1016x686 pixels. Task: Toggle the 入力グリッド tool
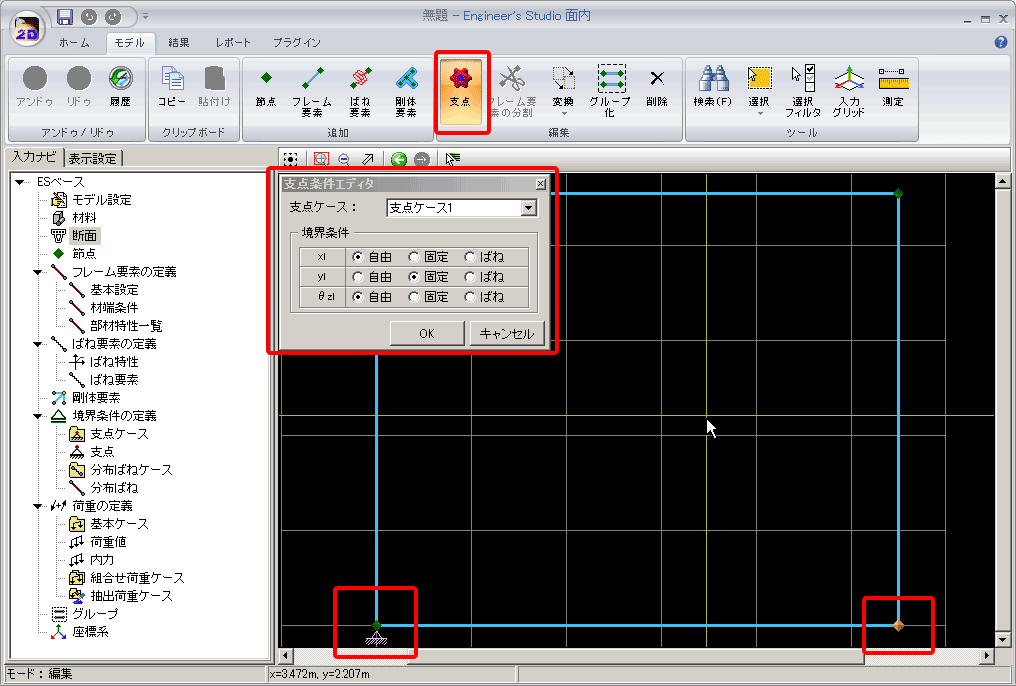tap(849, 91)
